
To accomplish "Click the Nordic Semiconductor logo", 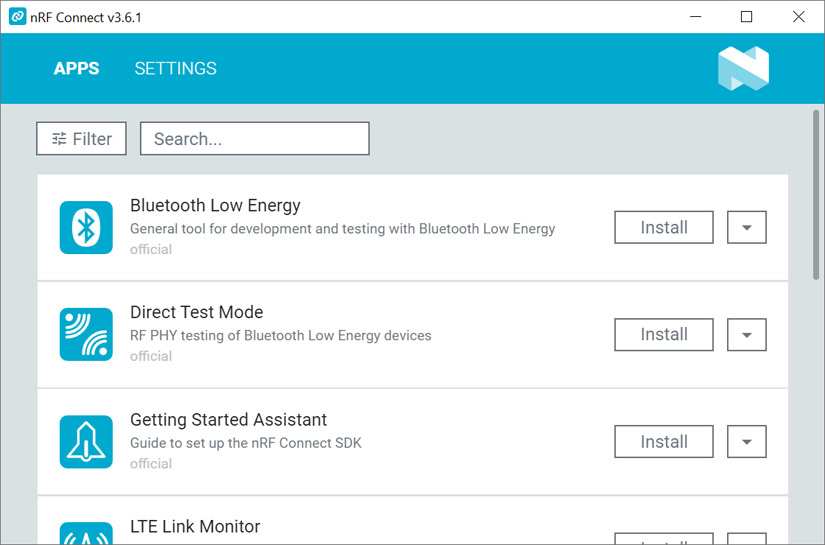I will (743, 68).
